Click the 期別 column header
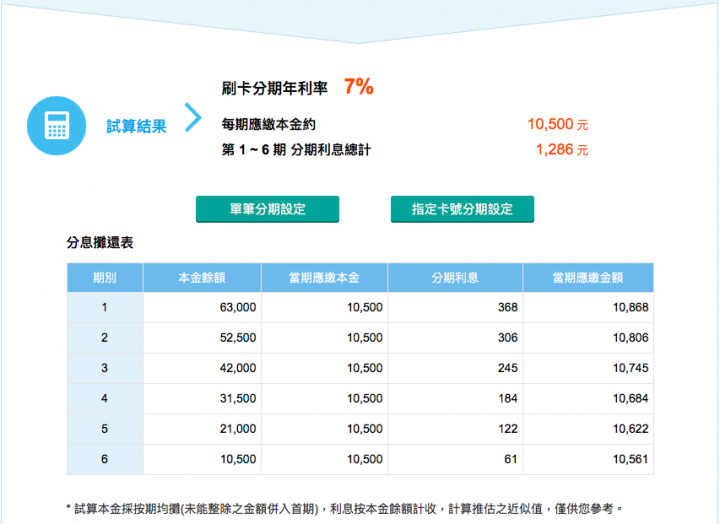This screenshot has width=720, height=524. pyautogui.click(x=105, y=277)
